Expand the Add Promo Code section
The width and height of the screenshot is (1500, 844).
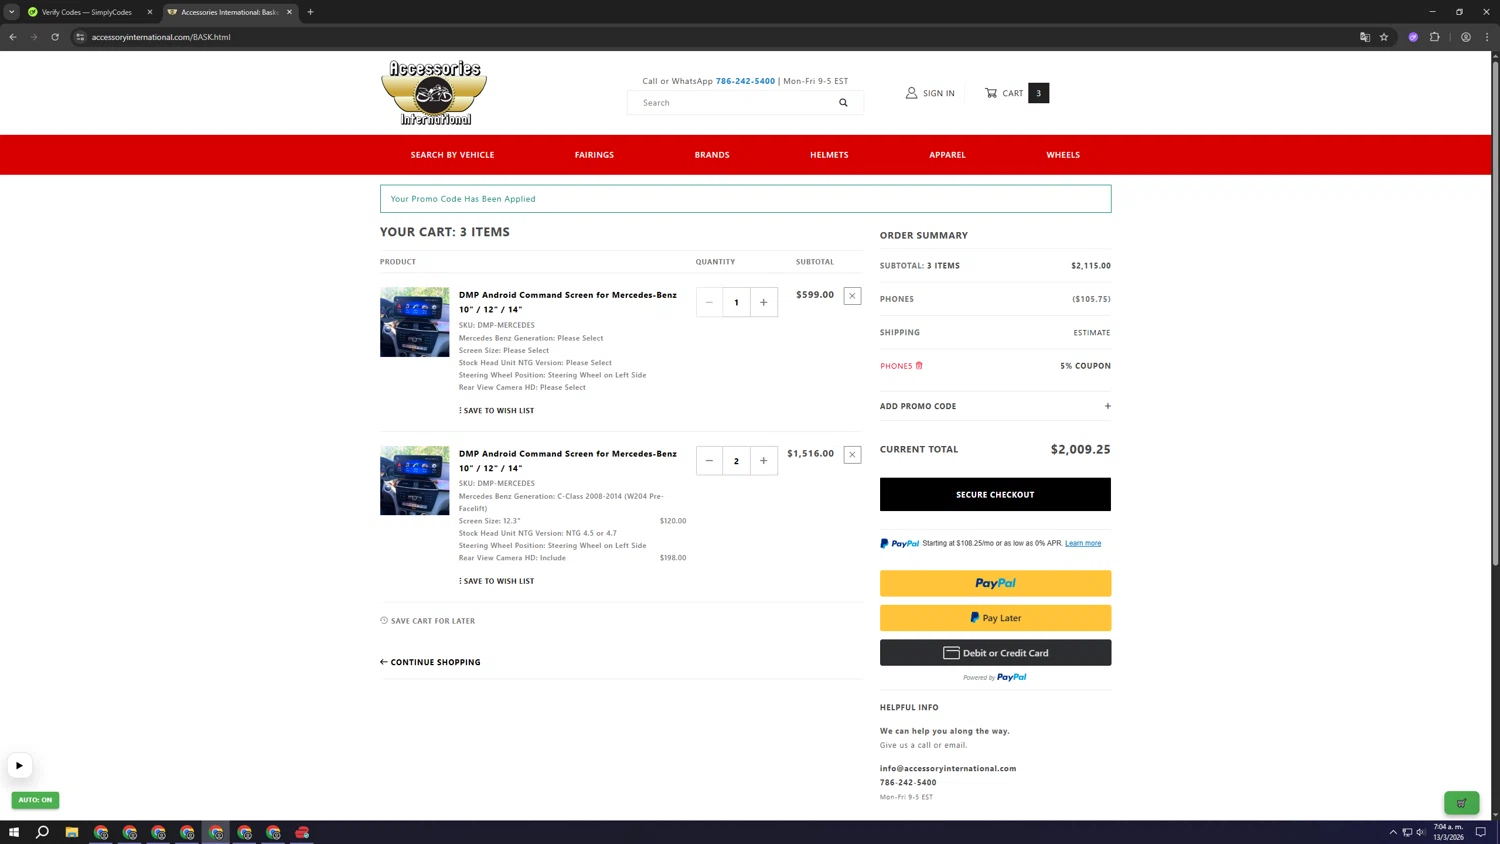pos(995,406)
